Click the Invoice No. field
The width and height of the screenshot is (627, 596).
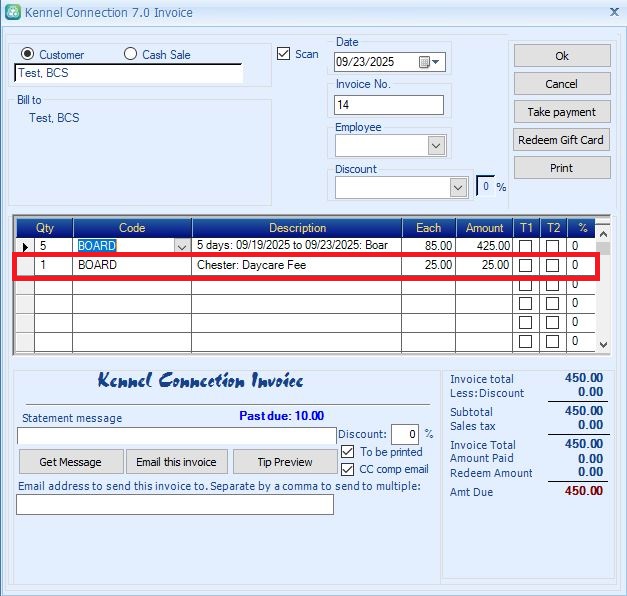click(389, 105)
